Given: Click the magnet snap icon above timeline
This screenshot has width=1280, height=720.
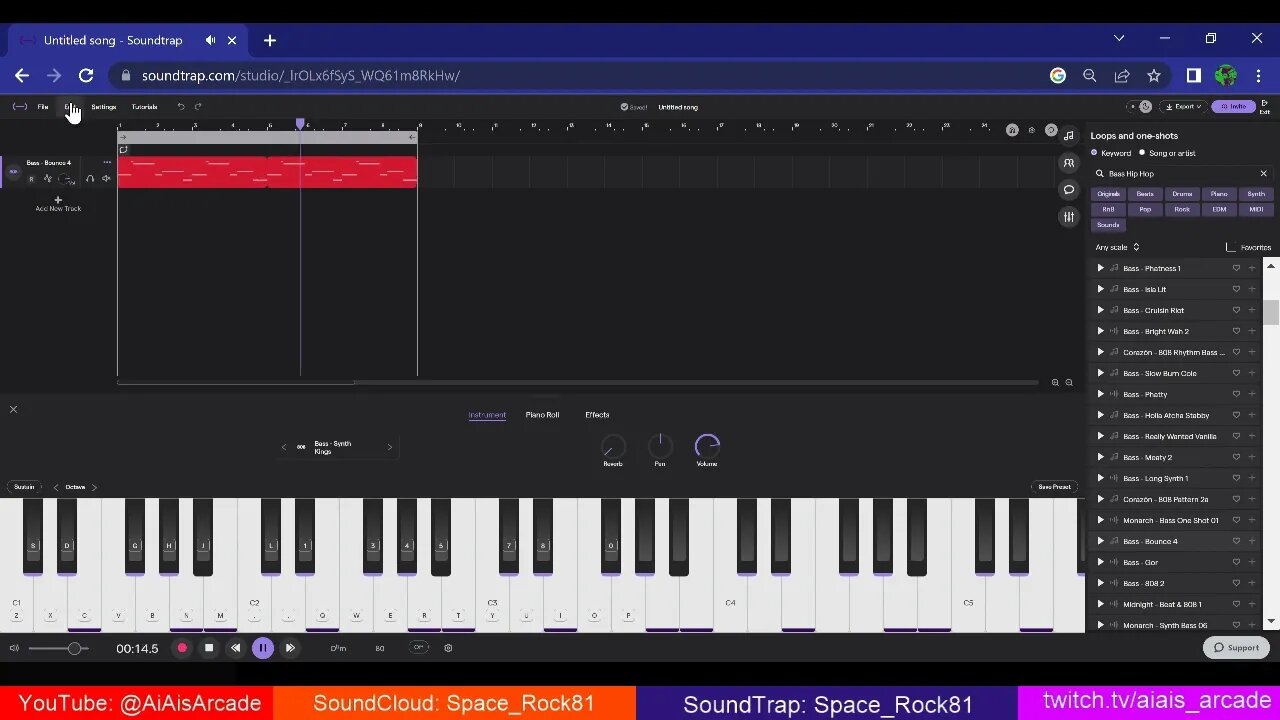Looking at the screenshot, I should (1012, 130).
